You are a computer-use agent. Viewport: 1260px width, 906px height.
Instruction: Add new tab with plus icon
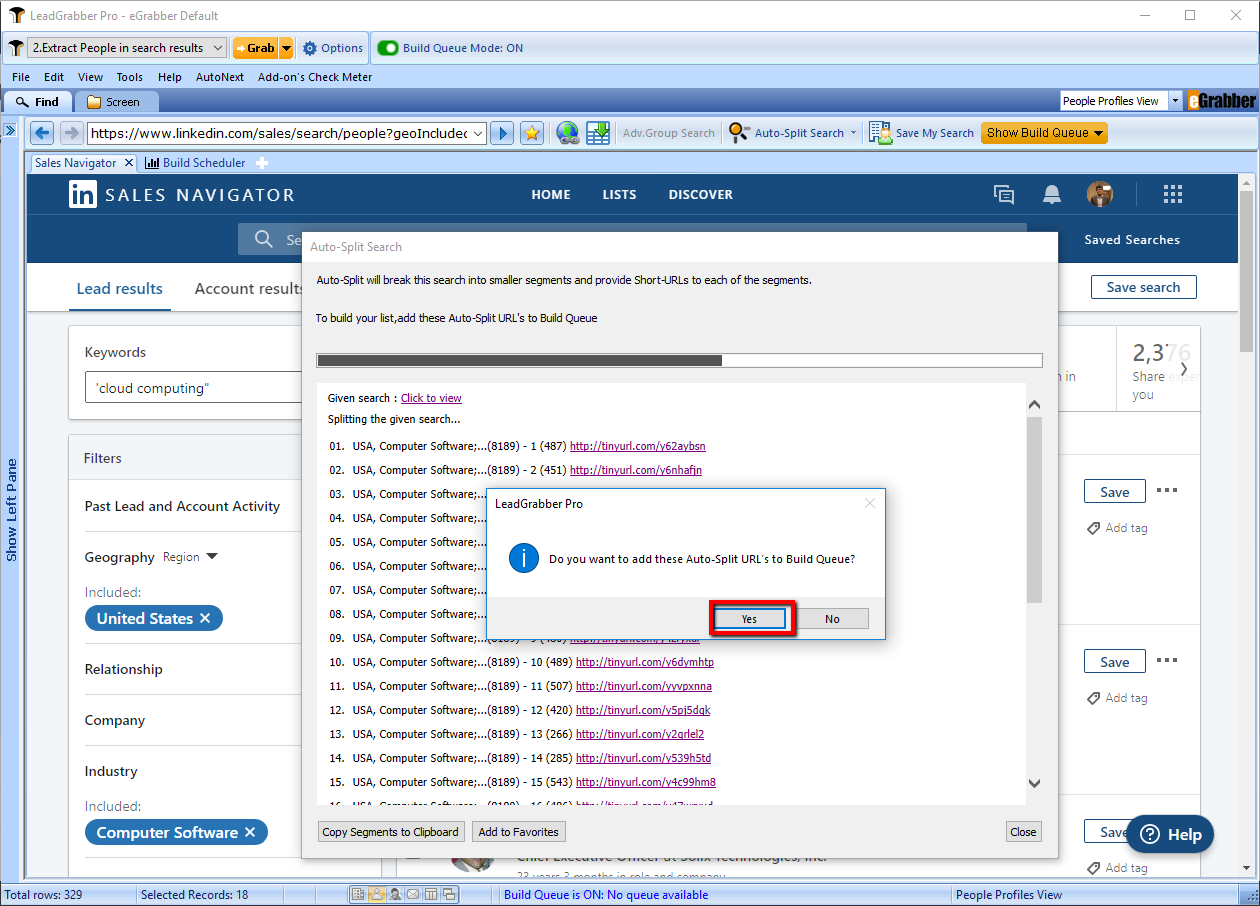[262, 163]
